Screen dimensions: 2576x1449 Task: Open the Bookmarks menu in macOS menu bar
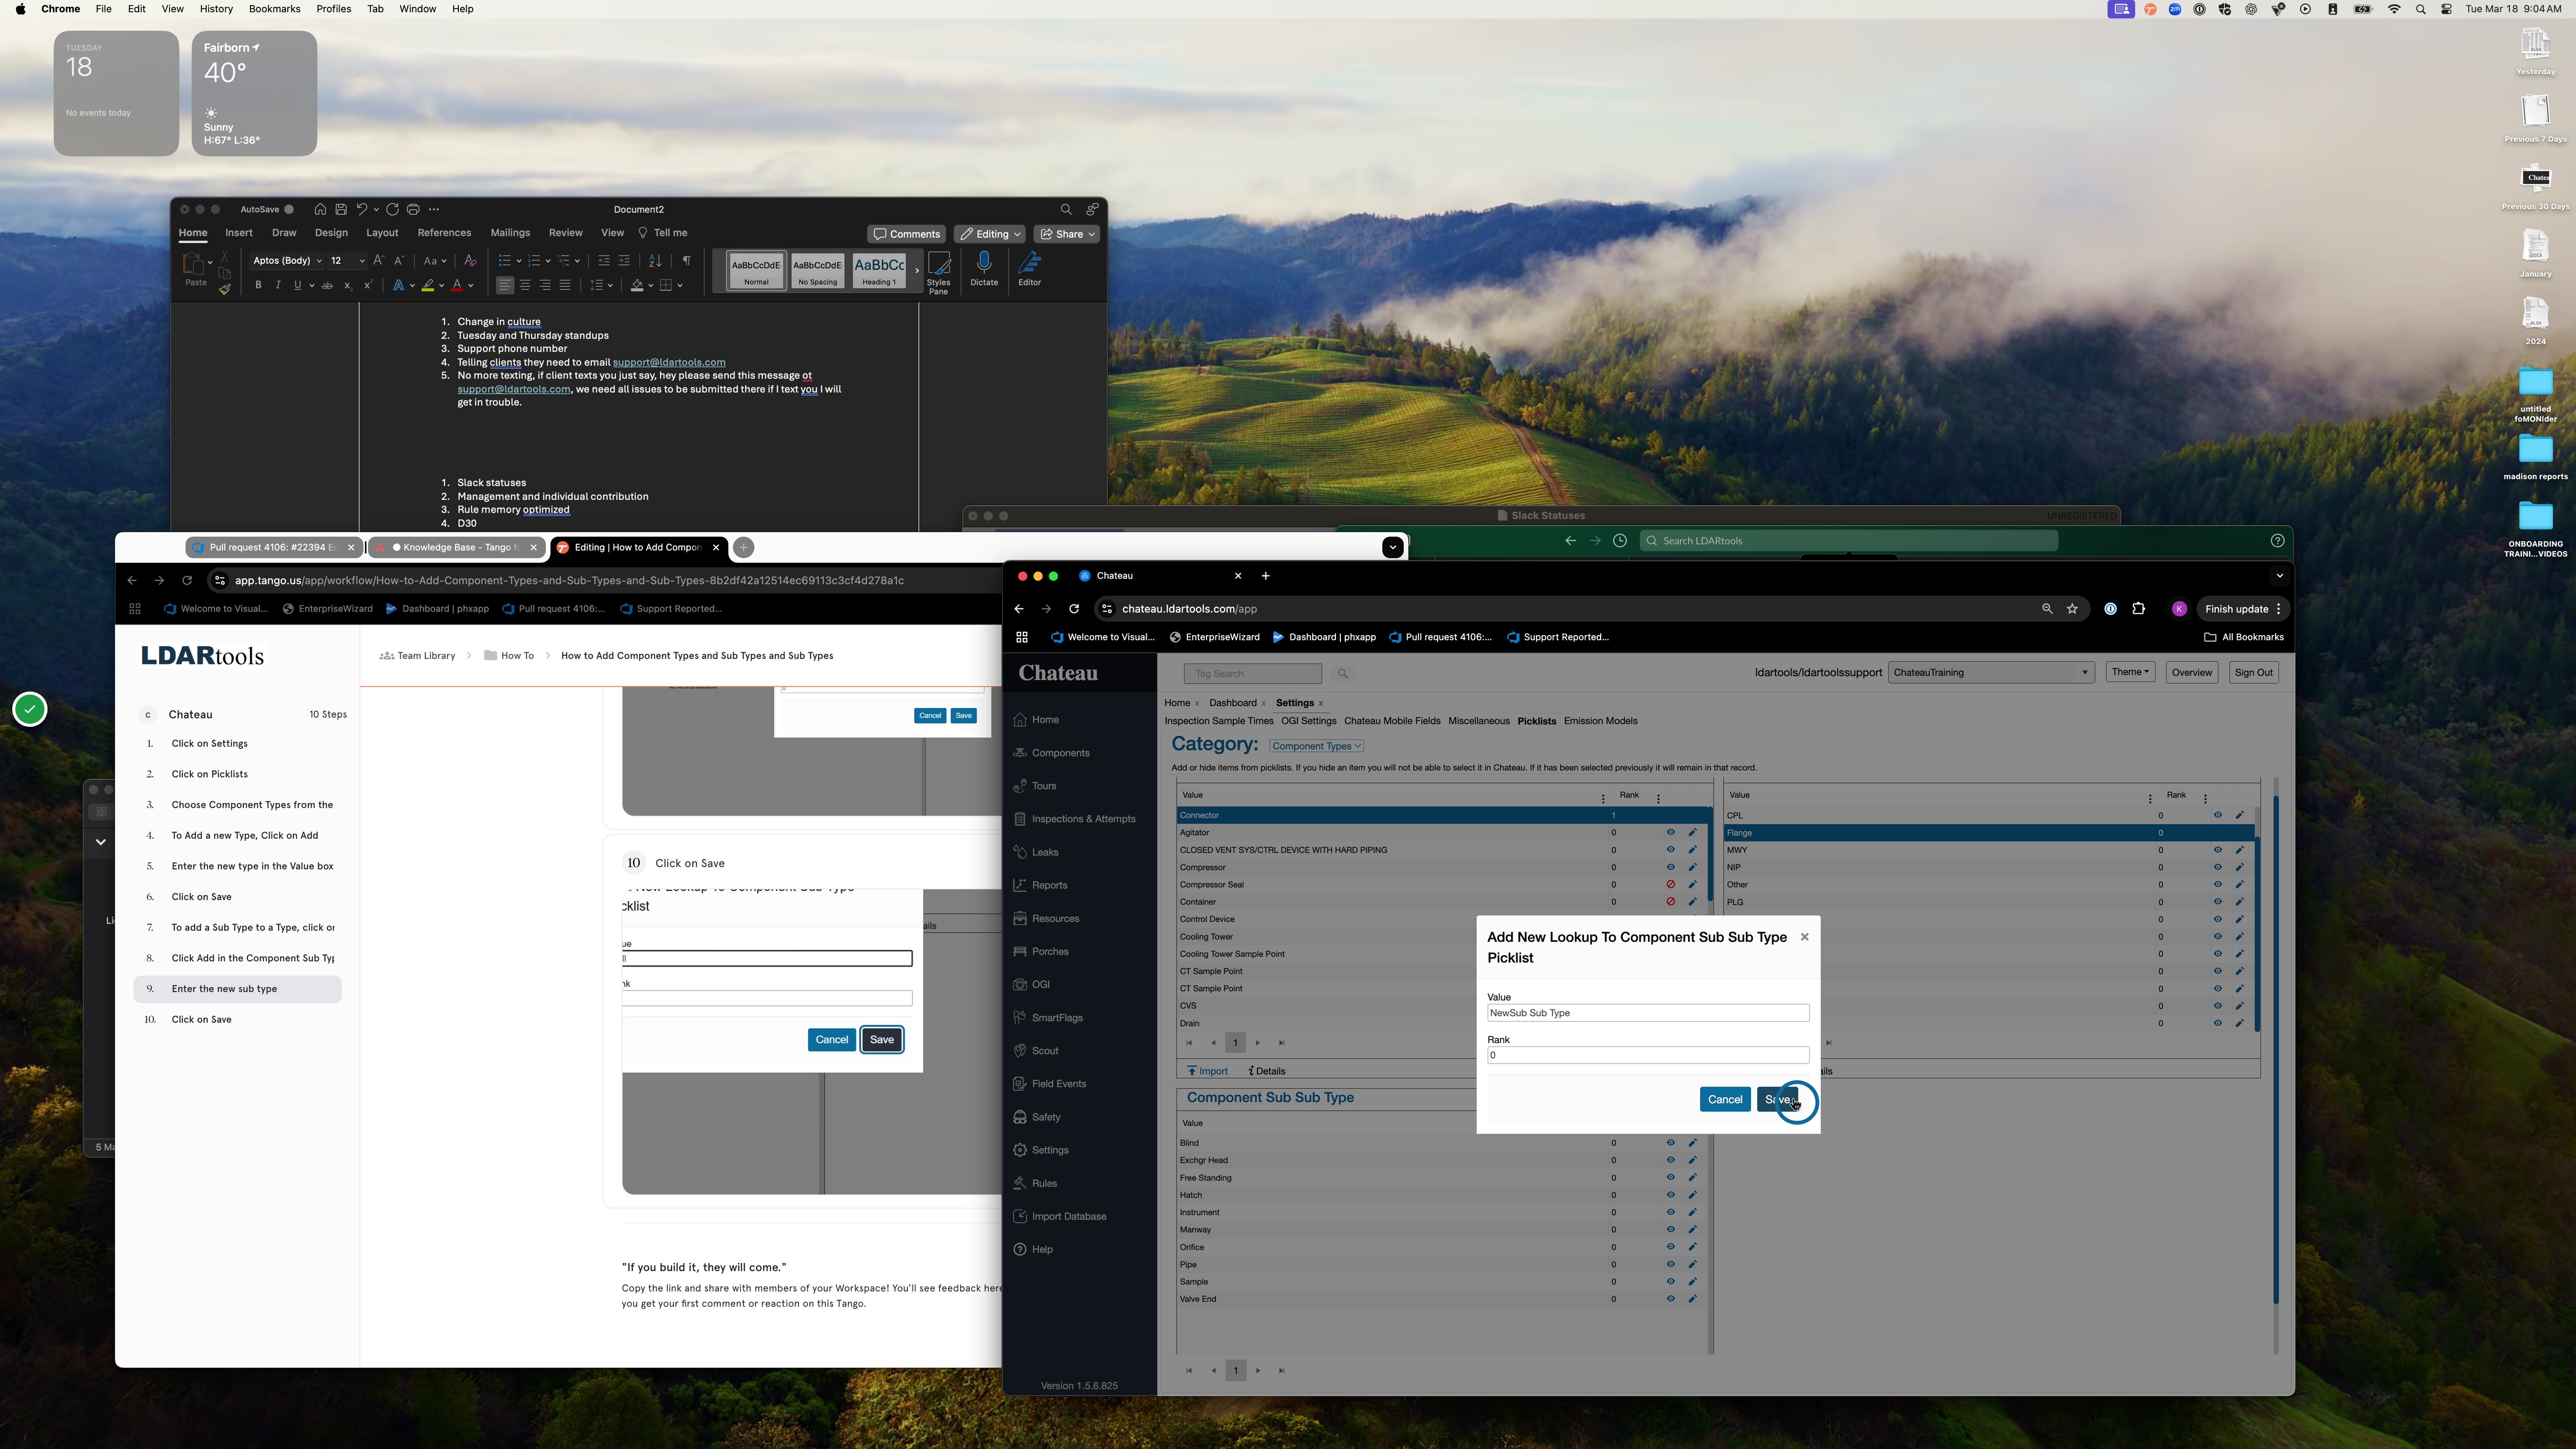click(274, 9)
